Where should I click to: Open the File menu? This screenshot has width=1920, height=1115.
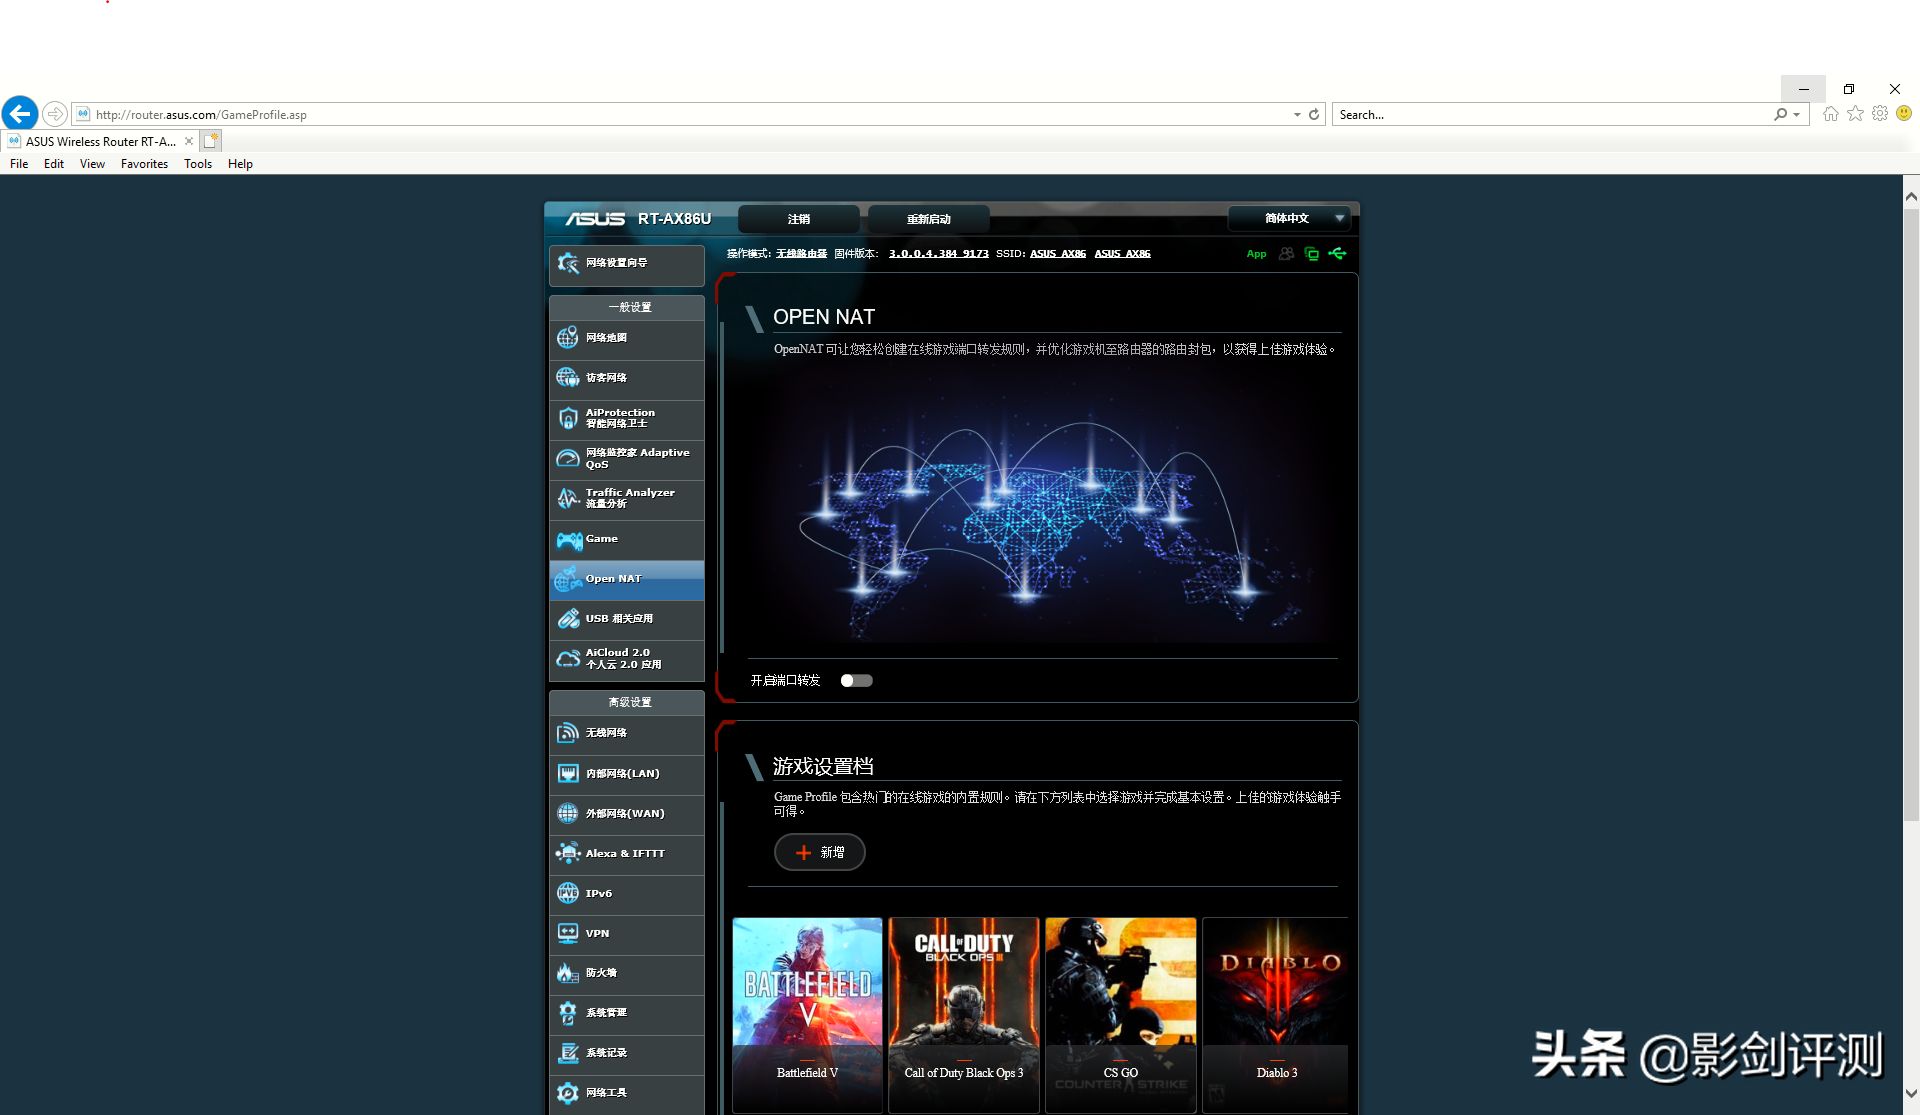coord(19,164)
